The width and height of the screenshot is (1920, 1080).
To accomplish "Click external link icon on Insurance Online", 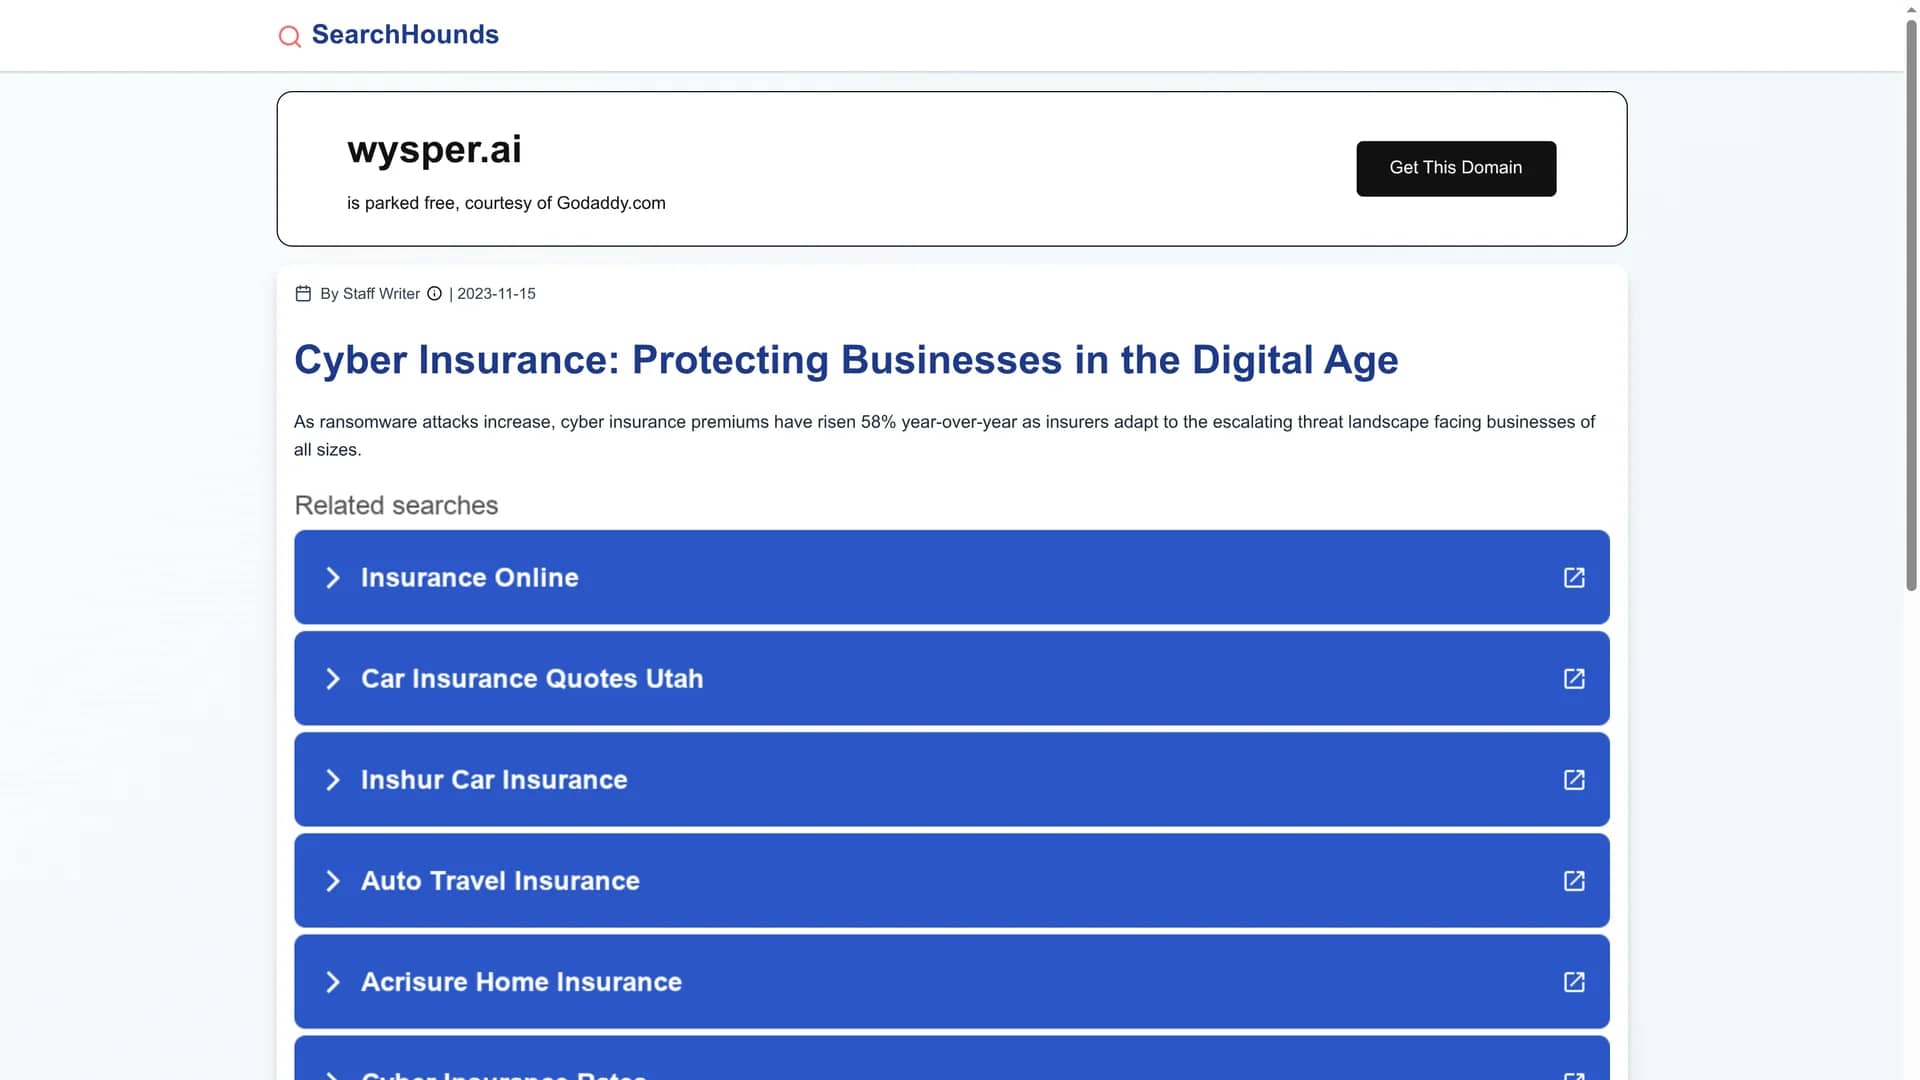I will point(1573,577).
